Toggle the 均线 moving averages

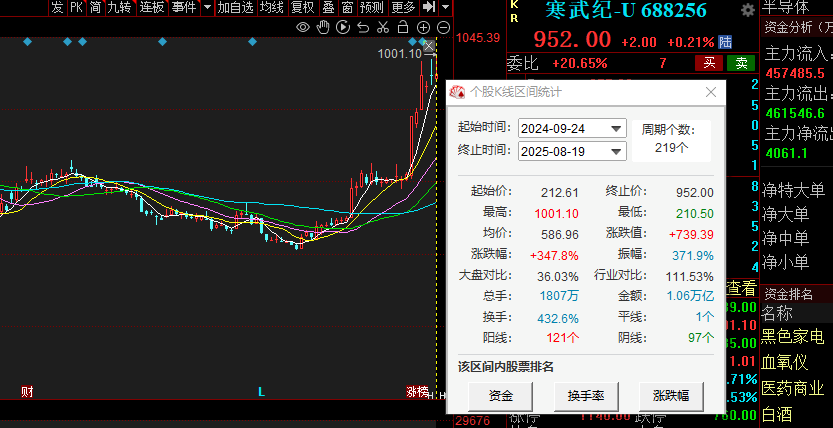coord(272,7)
